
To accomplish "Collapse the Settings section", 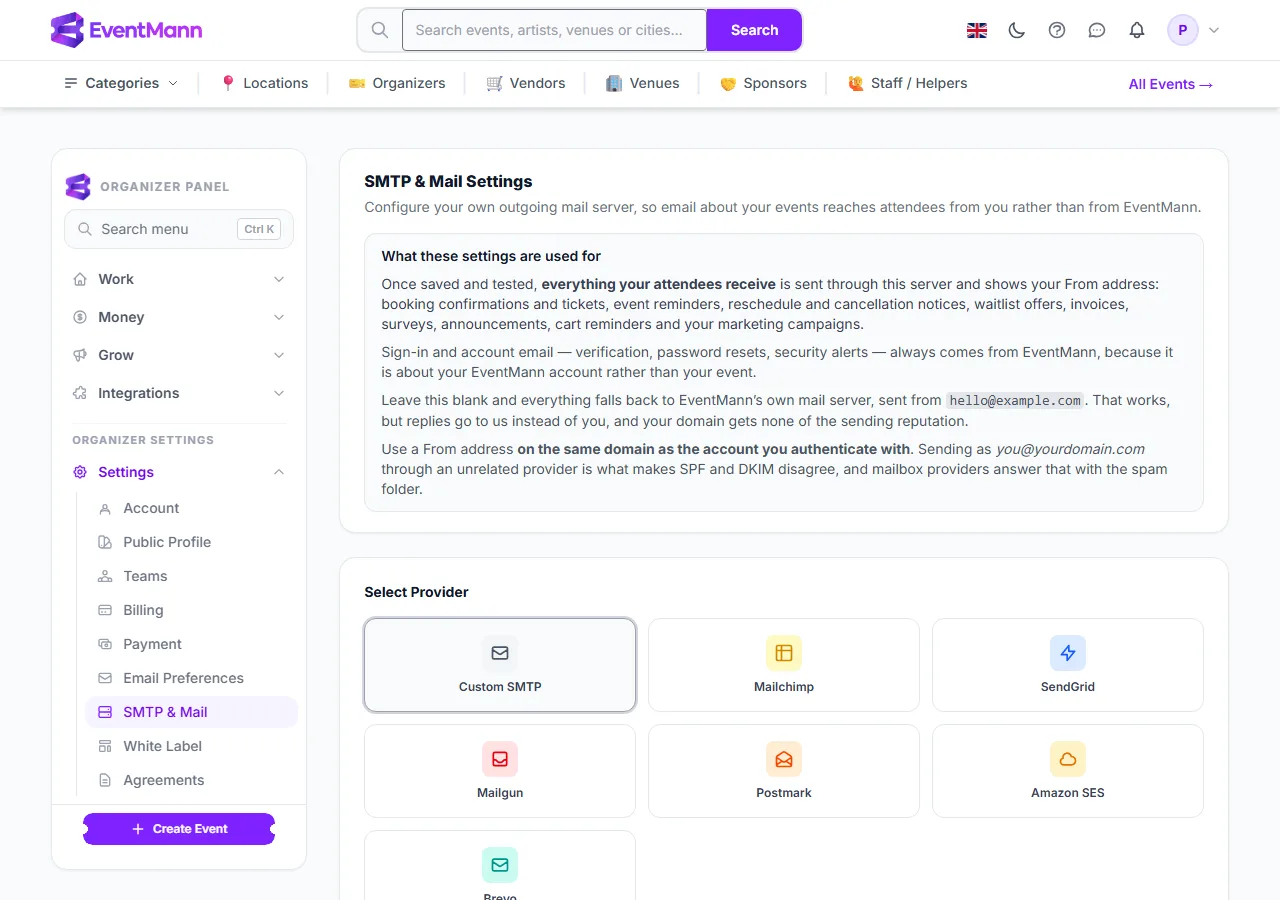I will [x=179, y=472].
